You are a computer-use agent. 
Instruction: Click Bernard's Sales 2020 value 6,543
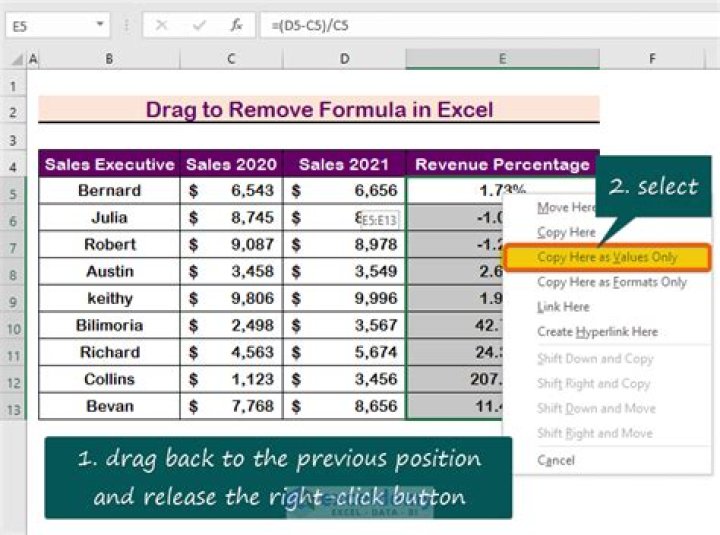(x=231, y=190)
